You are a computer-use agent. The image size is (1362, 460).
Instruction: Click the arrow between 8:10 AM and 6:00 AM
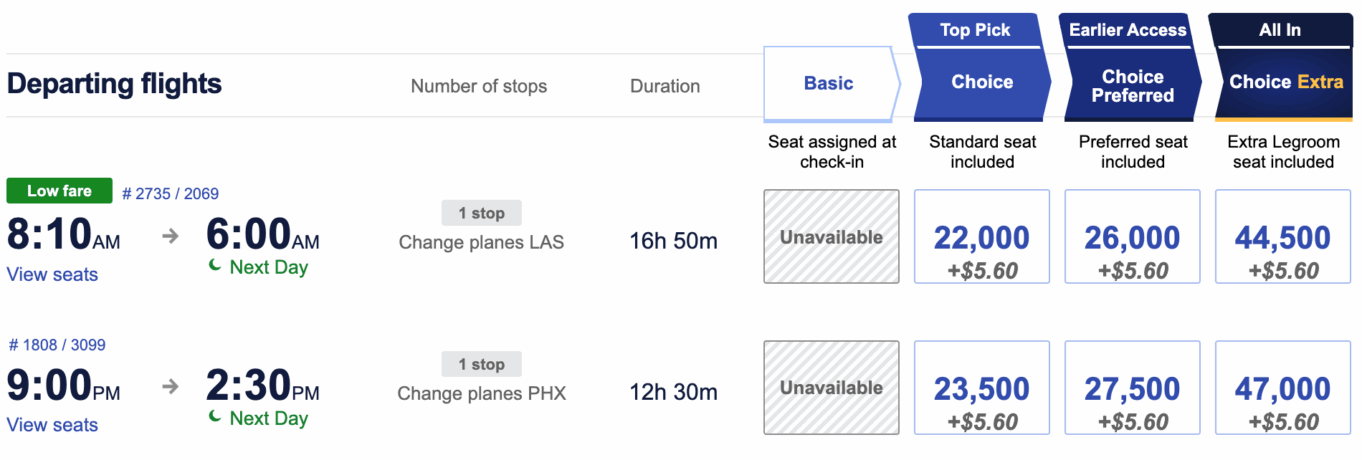pyautogui.click(x=170, y=236)
